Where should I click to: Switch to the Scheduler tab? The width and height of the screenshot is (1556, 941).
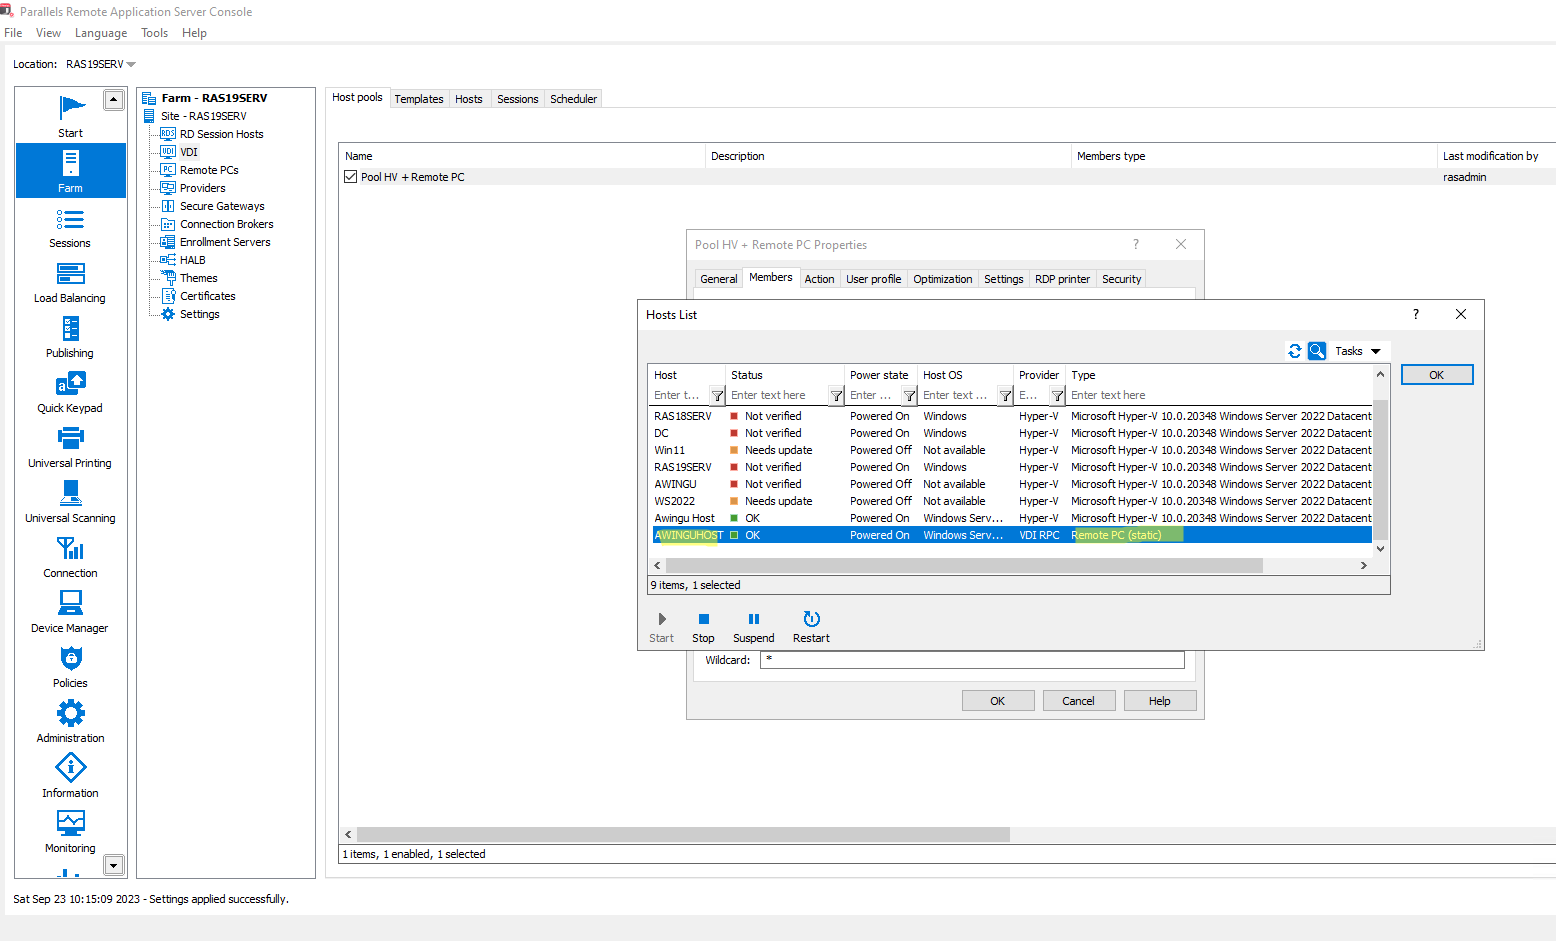pos(573,99)
